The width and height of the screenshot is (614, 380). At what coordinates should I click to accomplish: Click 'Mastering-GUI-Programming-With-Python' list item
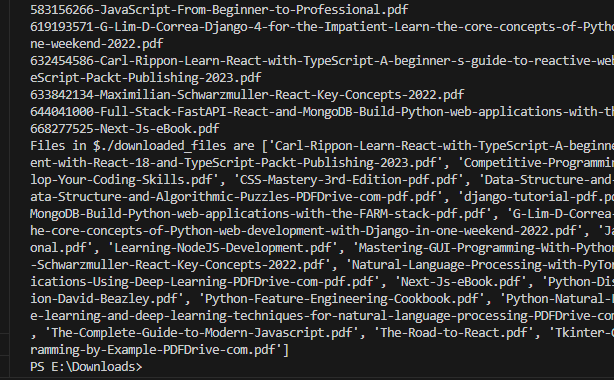pyautogui.click(x=483, y=248)
